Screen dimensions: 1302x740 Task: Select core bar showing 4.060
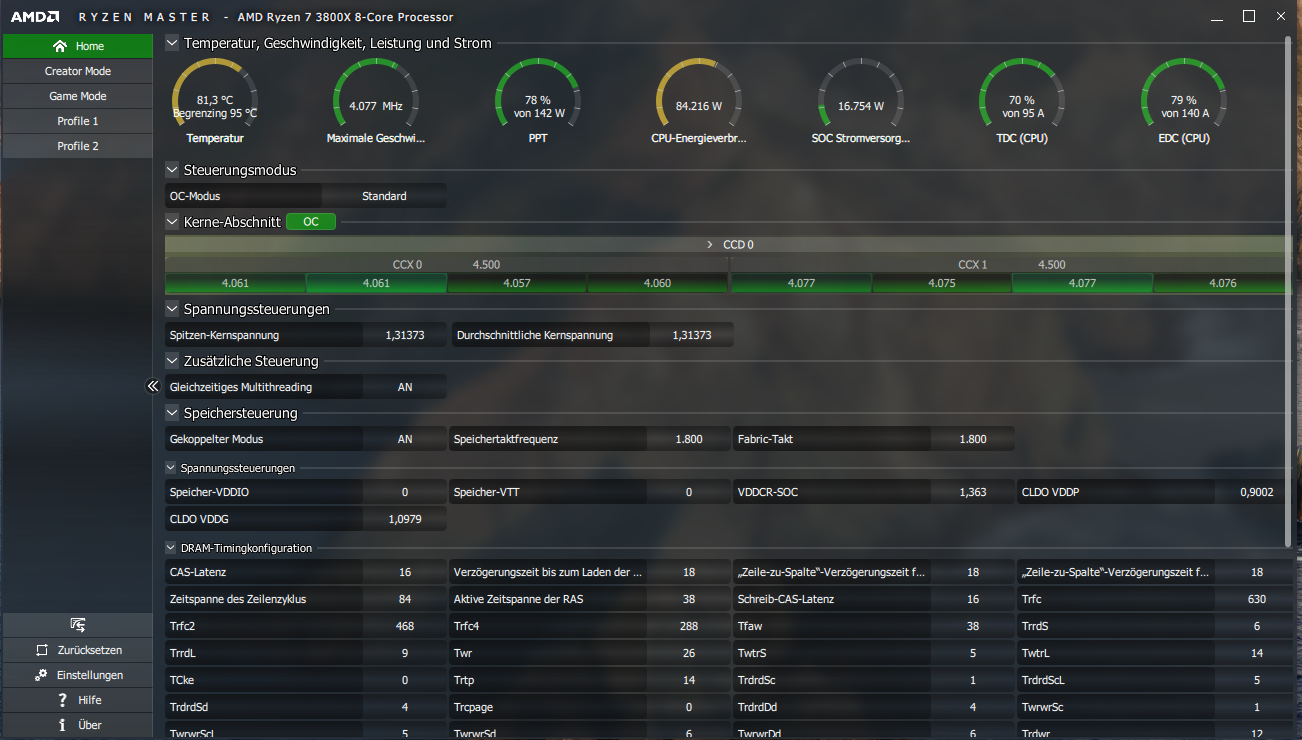[657, 283]
